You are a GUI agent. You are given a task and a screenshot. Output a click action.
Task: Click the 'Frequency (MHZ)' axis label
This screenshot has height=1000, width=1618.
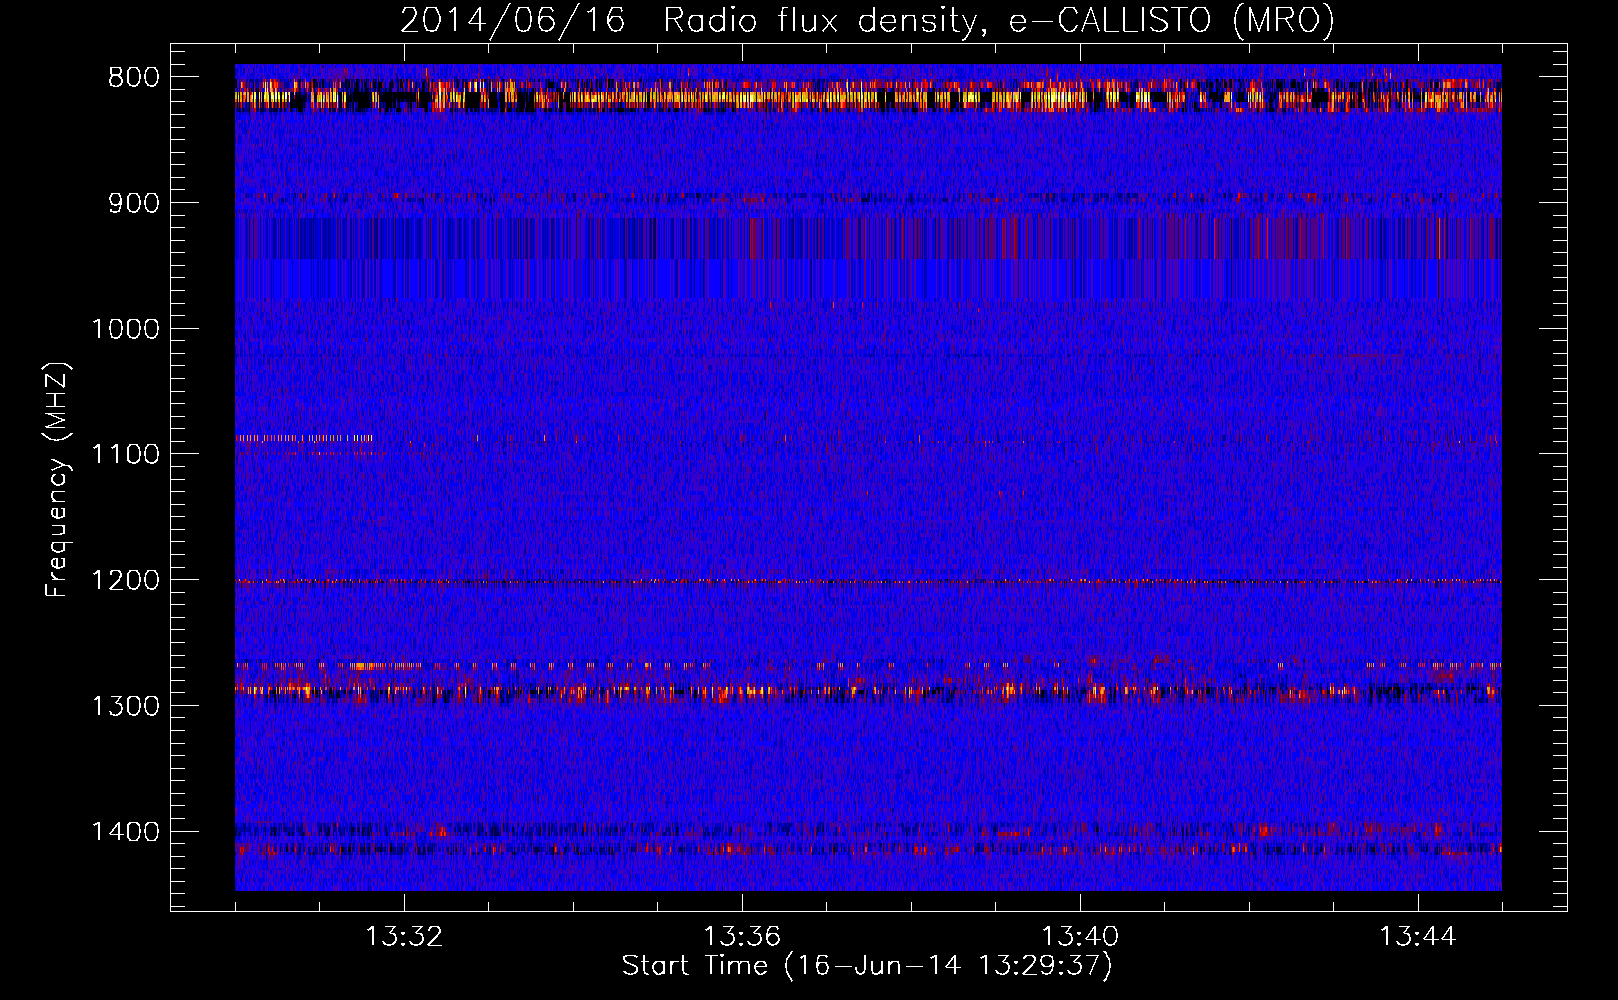[x=57, y=479]
